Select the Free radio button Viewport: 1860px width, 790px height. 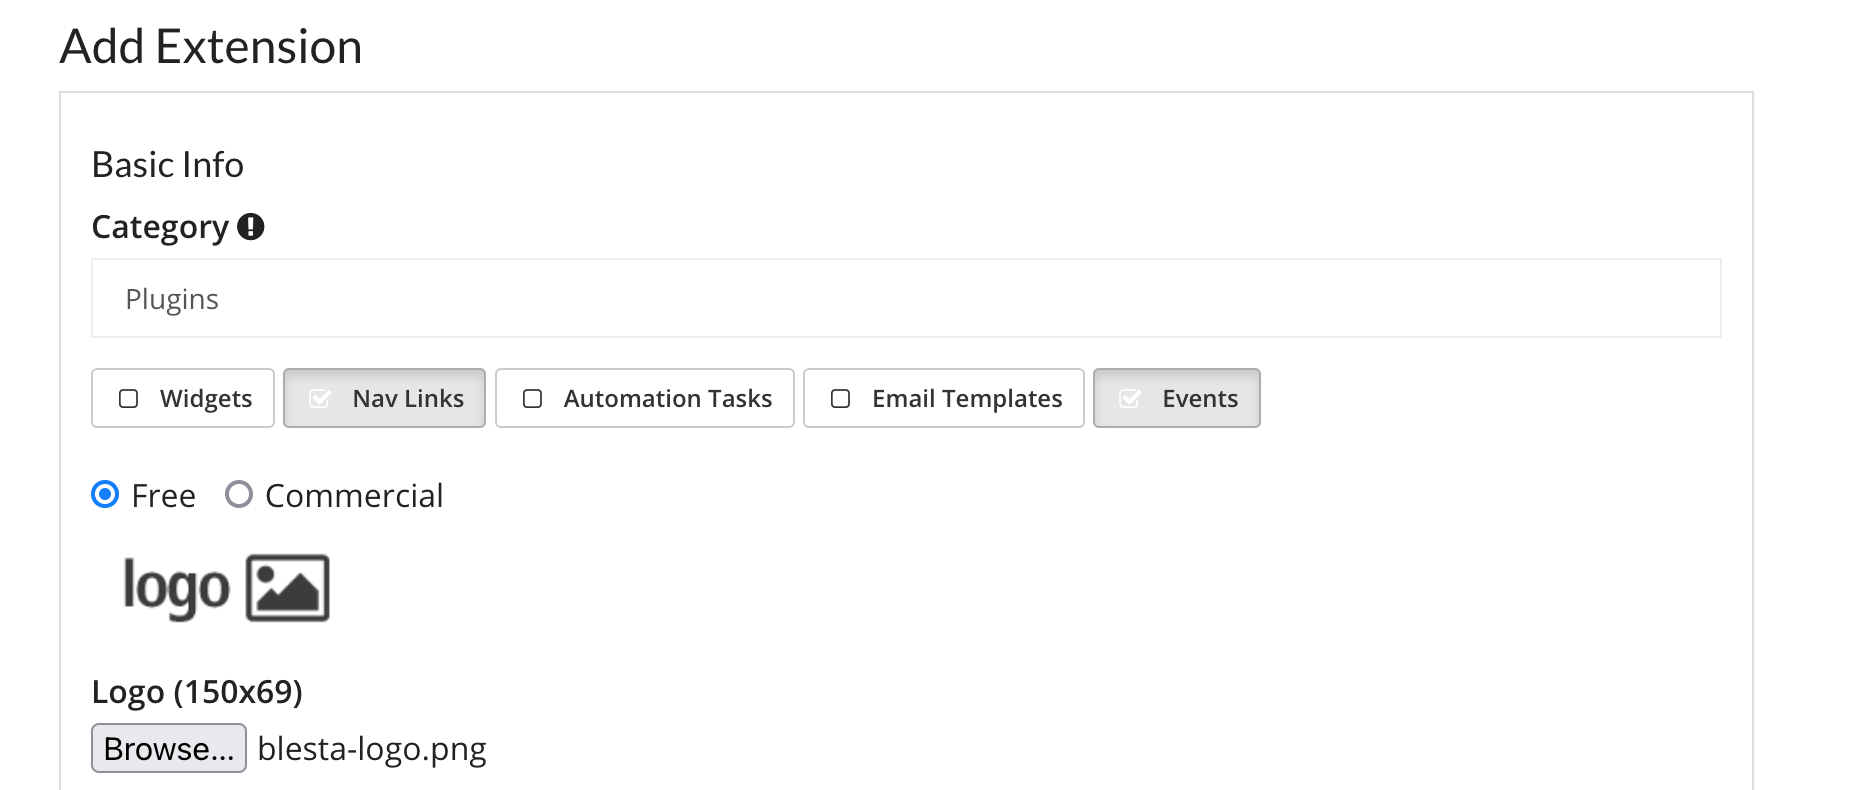coord(105,495)
